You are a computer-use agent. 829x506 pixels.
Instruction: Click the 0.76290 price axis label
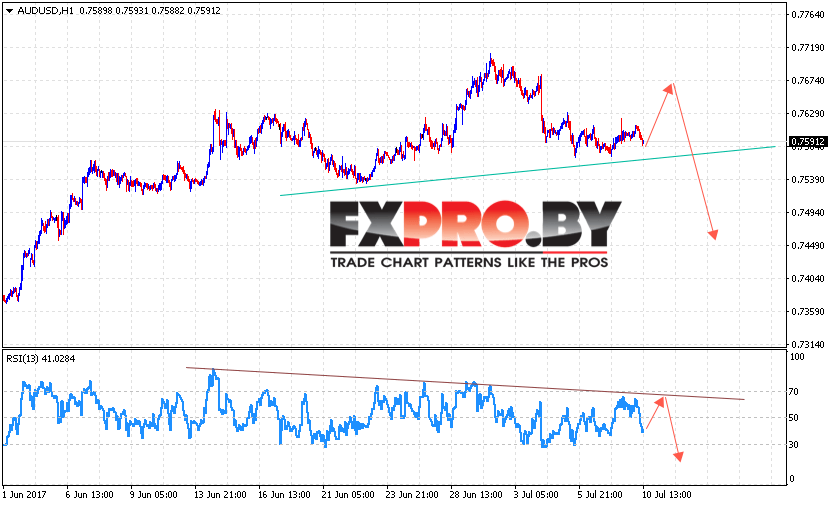[x=808, y=114]
